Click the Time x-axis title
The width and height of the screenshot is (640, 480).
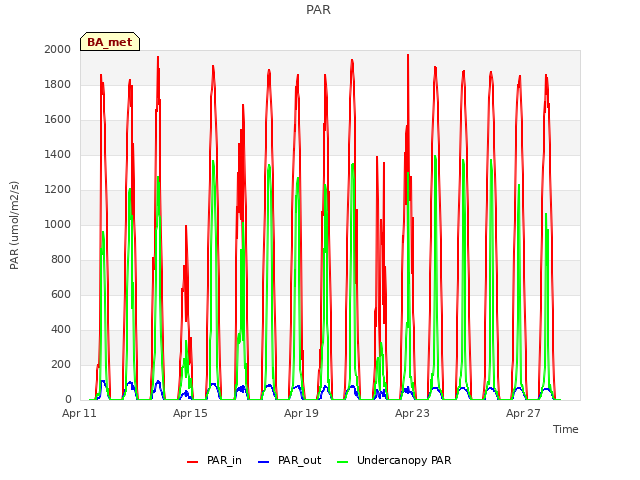coord(566,429)
